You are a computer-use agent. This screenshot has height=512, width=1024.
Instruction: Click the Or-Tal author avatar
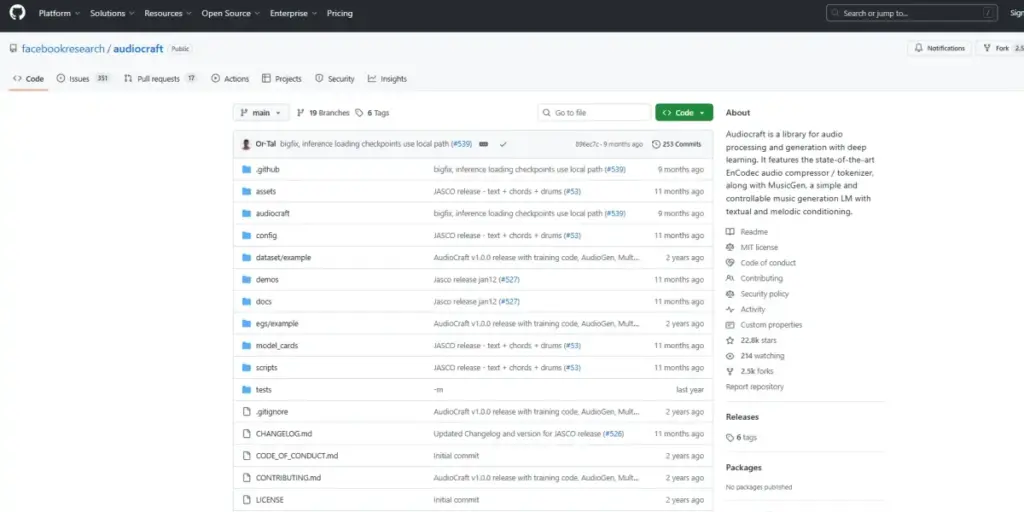(246, 144)
